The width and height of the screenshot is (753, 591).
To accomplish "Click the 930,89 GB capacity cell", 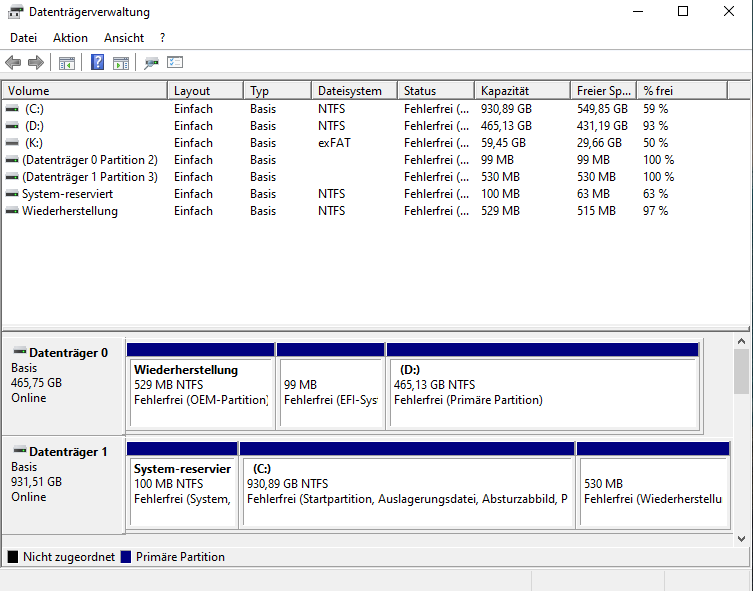I will point(506,109).
